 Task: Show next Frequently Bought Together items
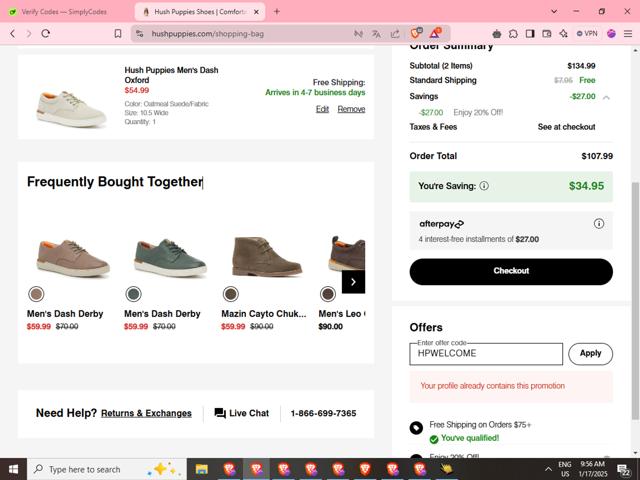coord(353,282)
